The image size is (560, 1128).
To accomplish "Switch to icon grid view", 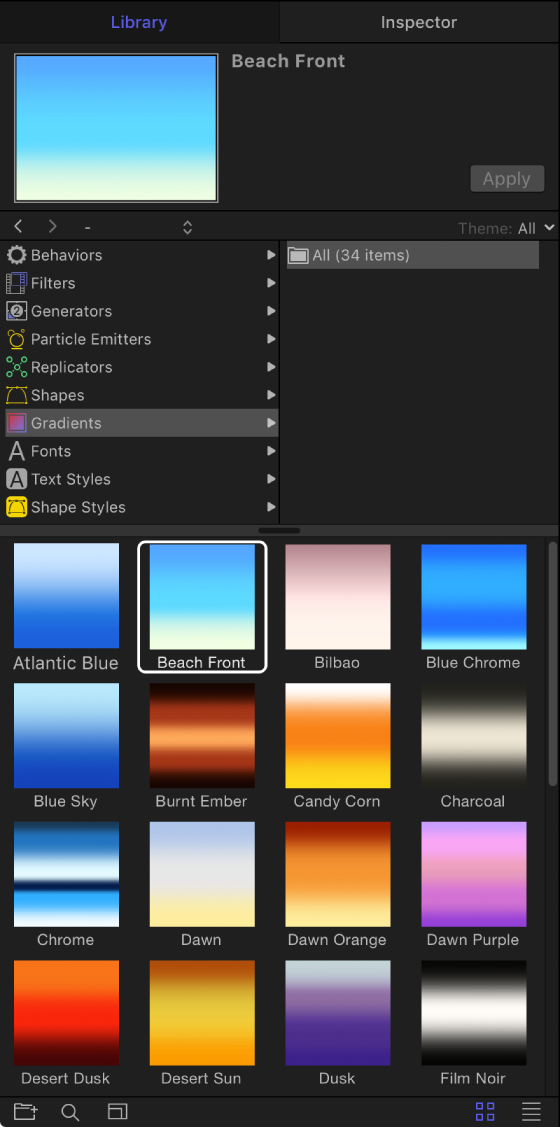I will (x=485, y=1111).
